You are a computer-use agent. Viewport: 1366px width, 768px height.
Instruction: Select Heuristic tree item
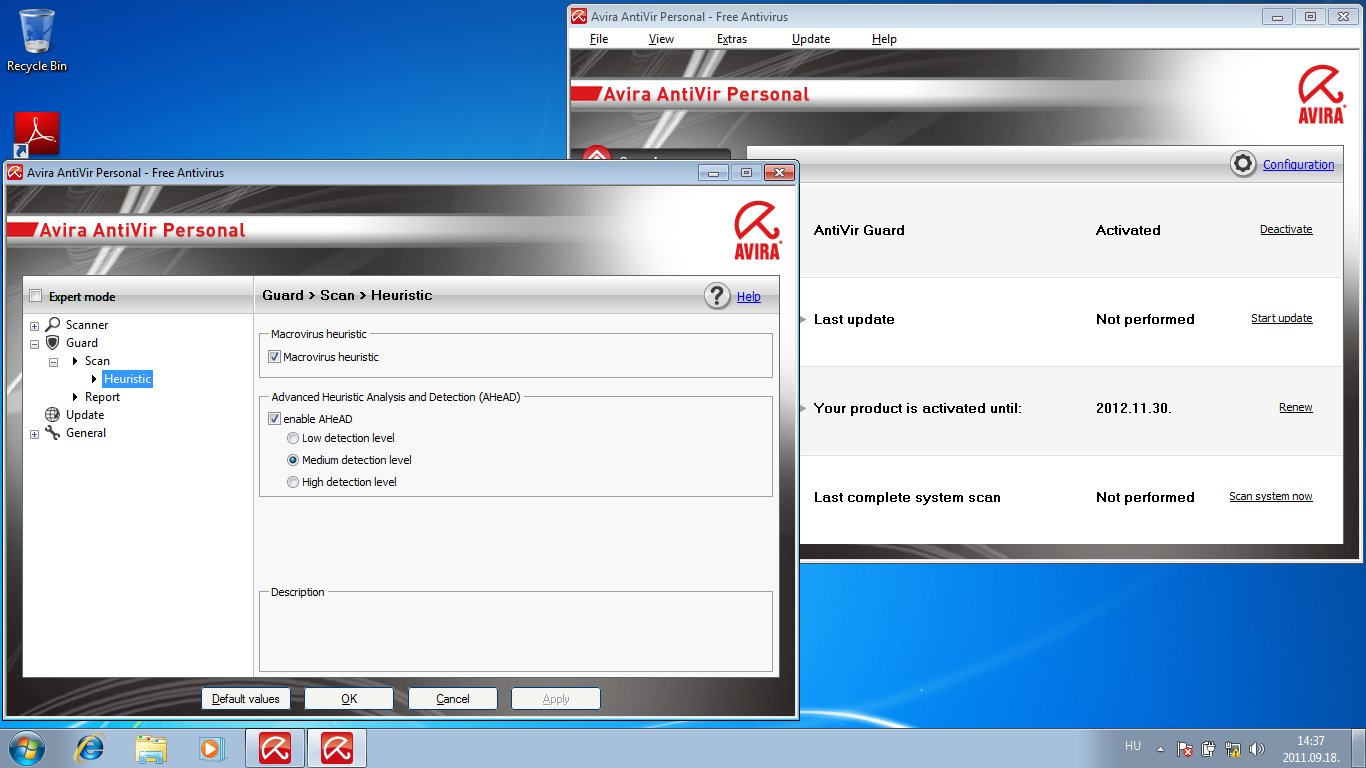(127, 379)
